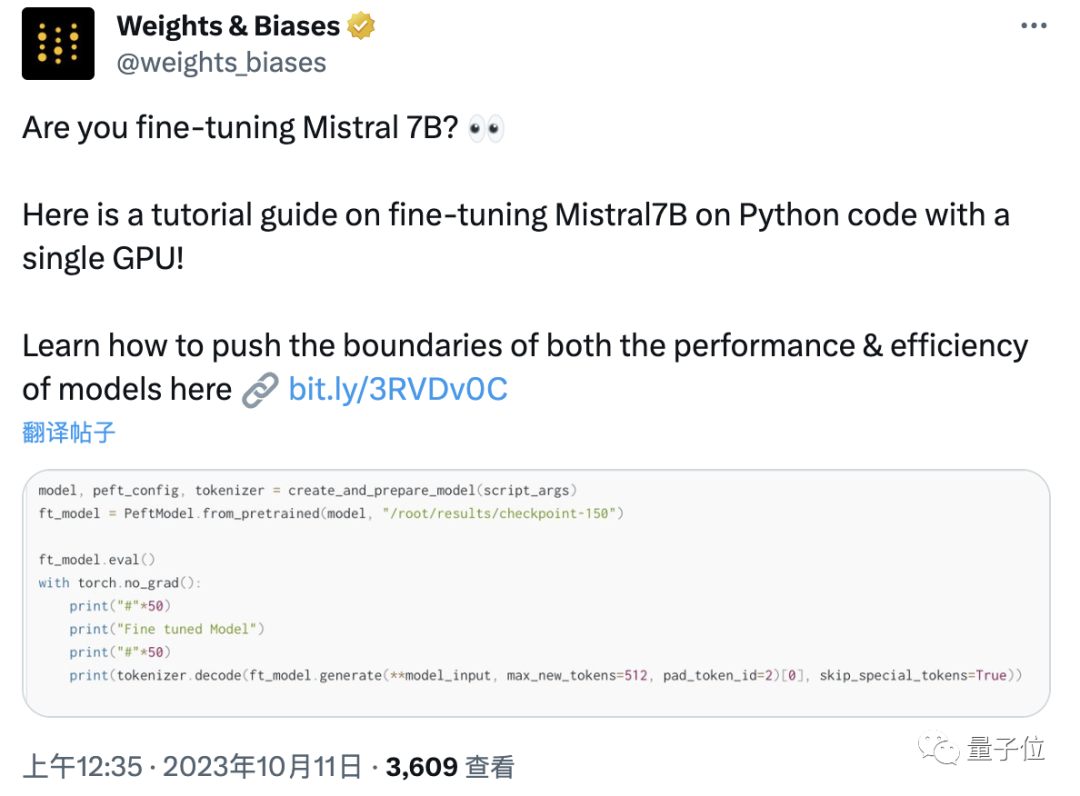Enlarge the code snippet image

(x=536, y=593)
